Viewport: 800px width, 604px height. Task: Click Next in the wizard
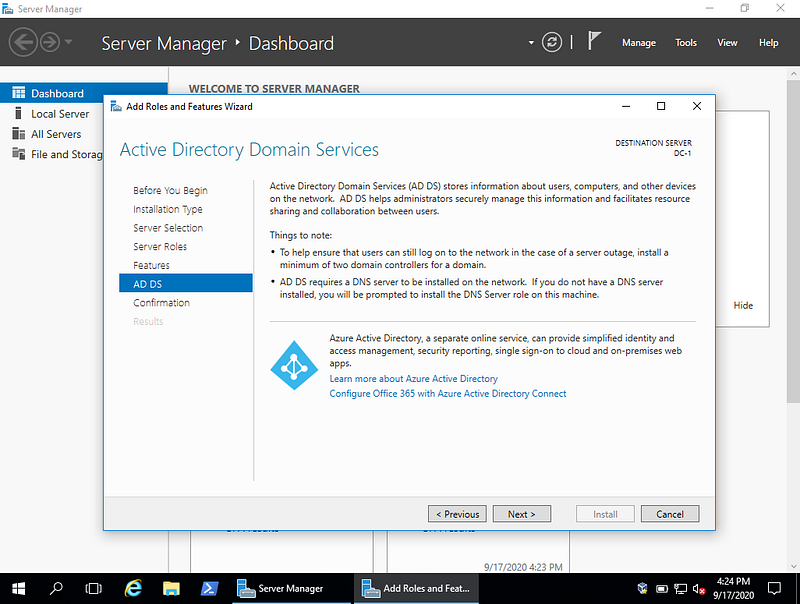pyautogui.click(x=522, y=514)
